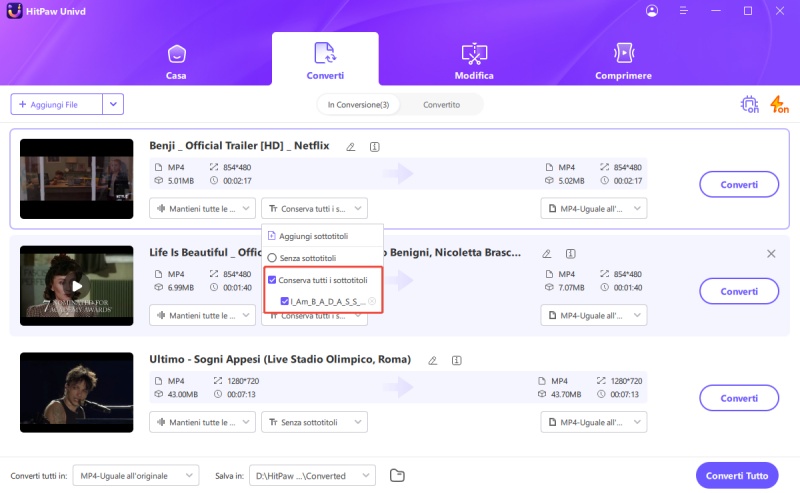Open info icon for Ultimo - Sogni Appesi

456,360
